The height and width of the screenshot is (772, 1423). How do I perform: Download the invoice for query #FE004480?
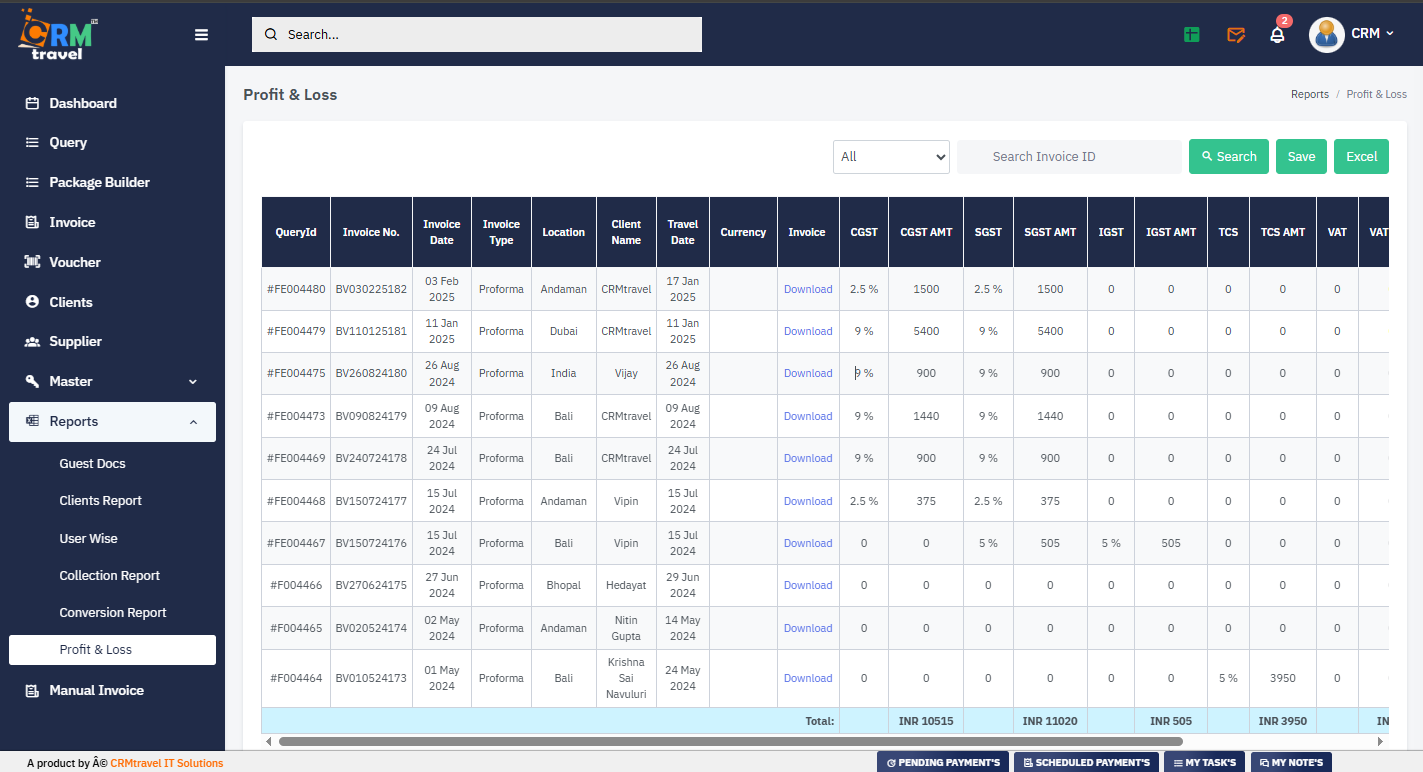(x=808, y=289)
